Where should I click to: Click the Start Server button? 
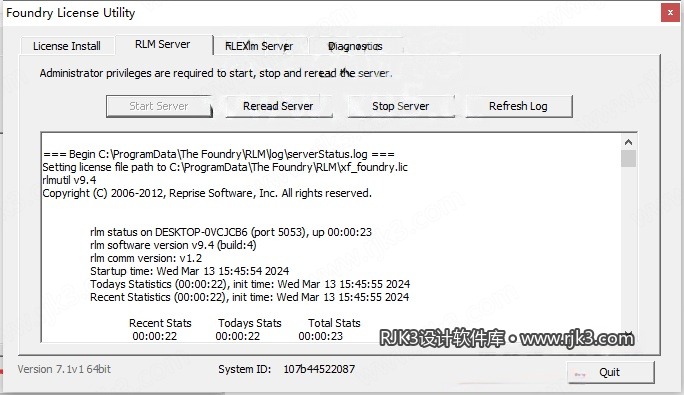tap(159, 106)
